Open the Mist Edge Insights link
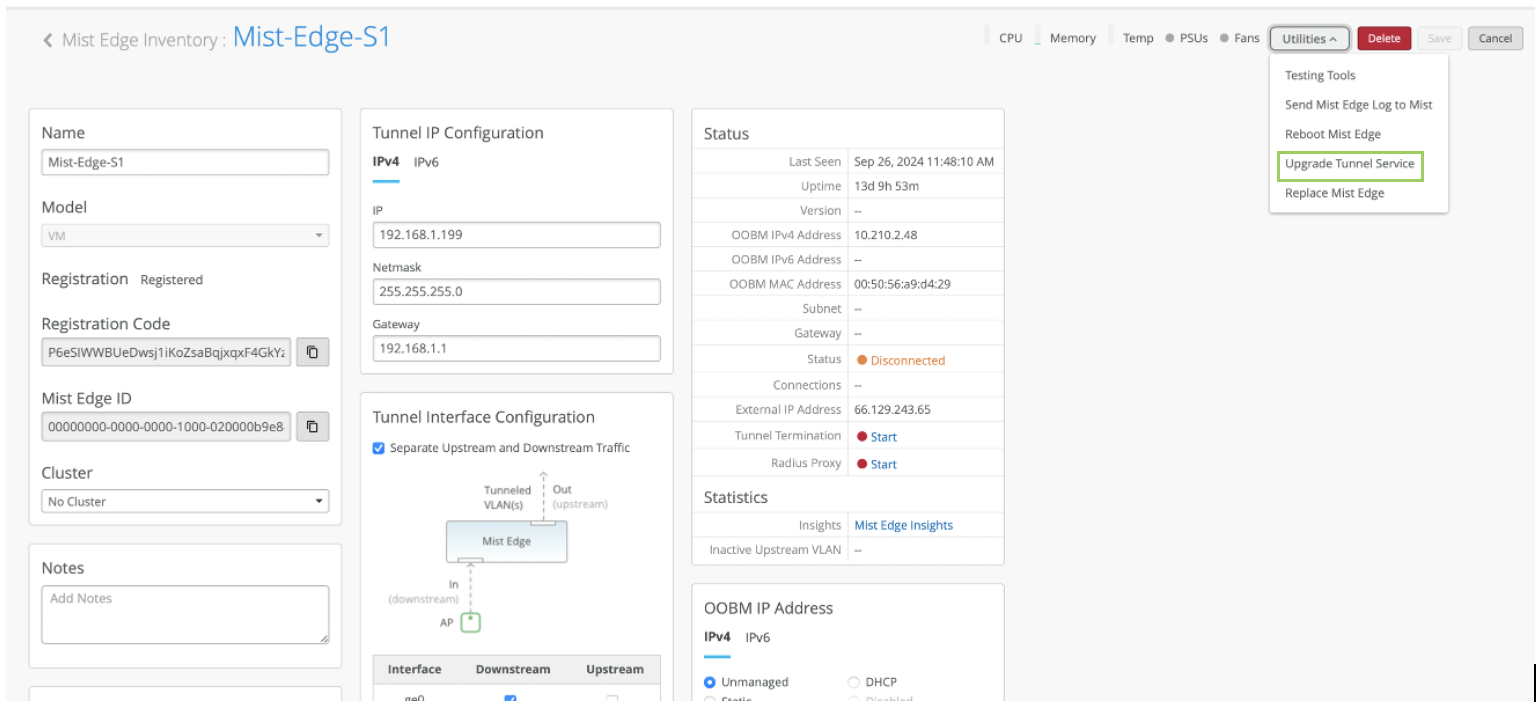 (x=903, y=525)
